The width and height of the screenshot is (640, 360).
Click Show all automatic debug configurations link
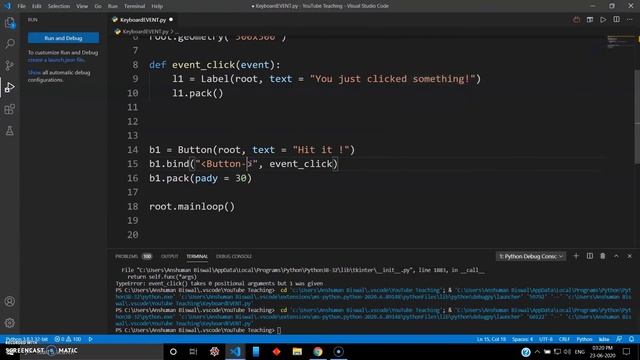tap(34, 72)
